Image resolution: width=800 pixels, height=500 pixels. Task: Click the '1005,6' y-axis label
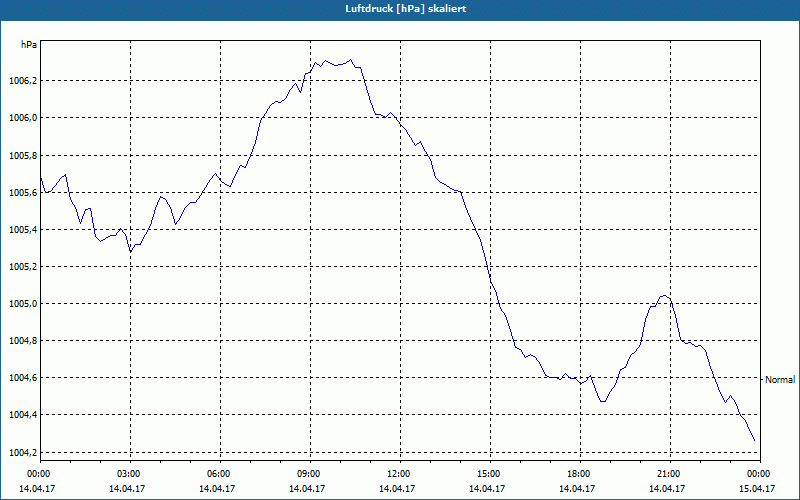point(23,192)
